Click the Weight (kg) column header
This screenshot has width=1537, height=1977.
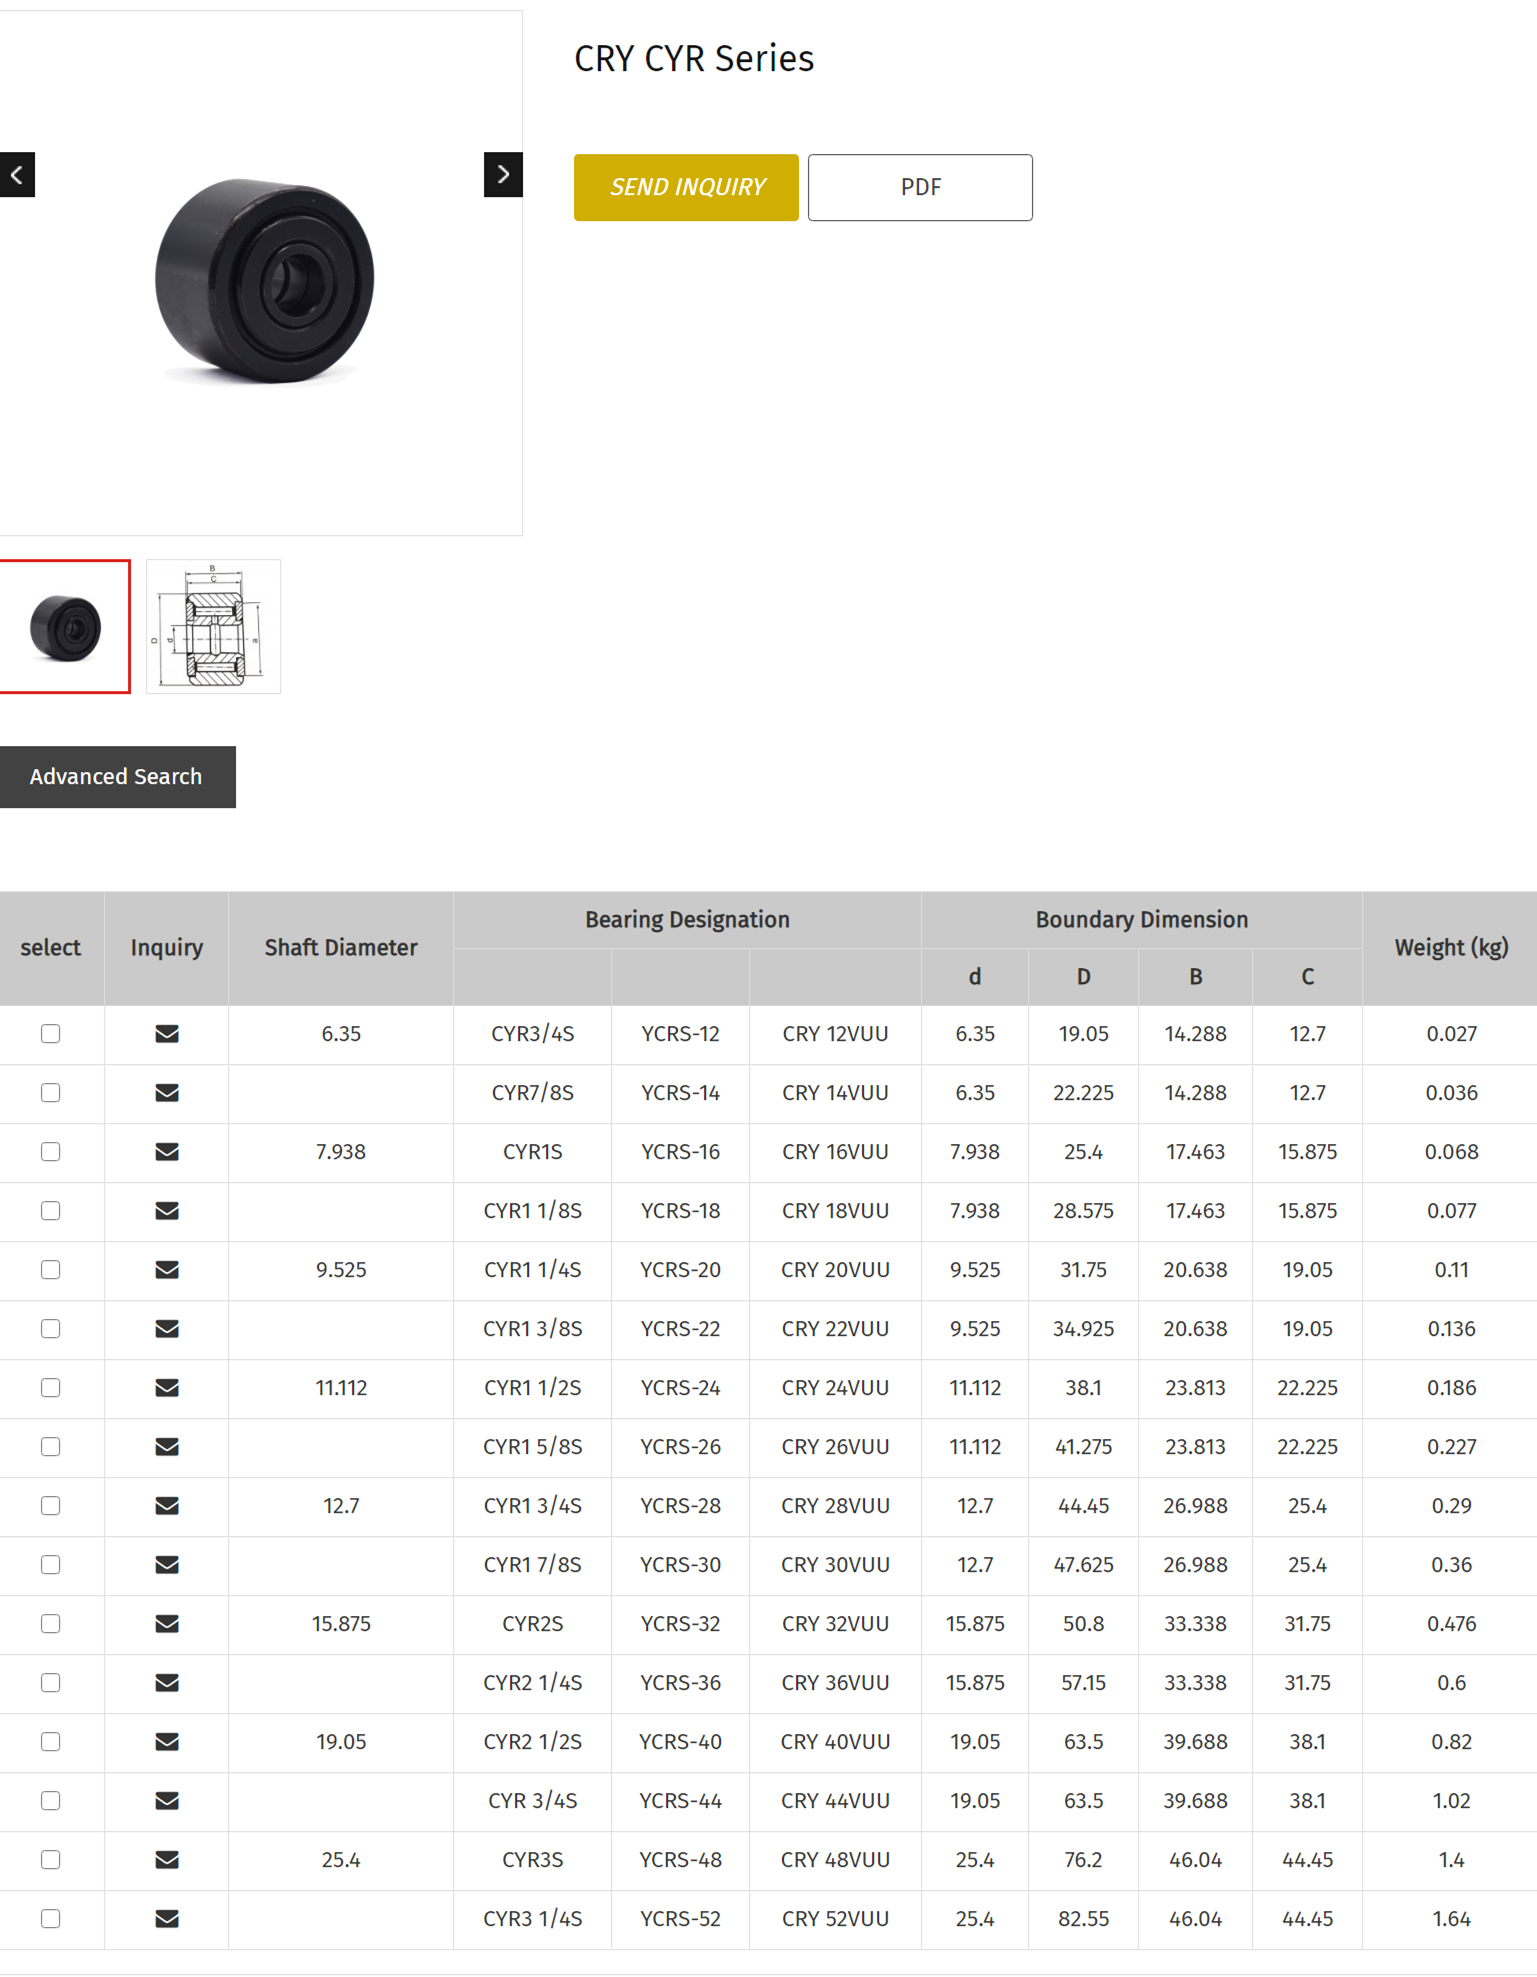coord(1450,948)
